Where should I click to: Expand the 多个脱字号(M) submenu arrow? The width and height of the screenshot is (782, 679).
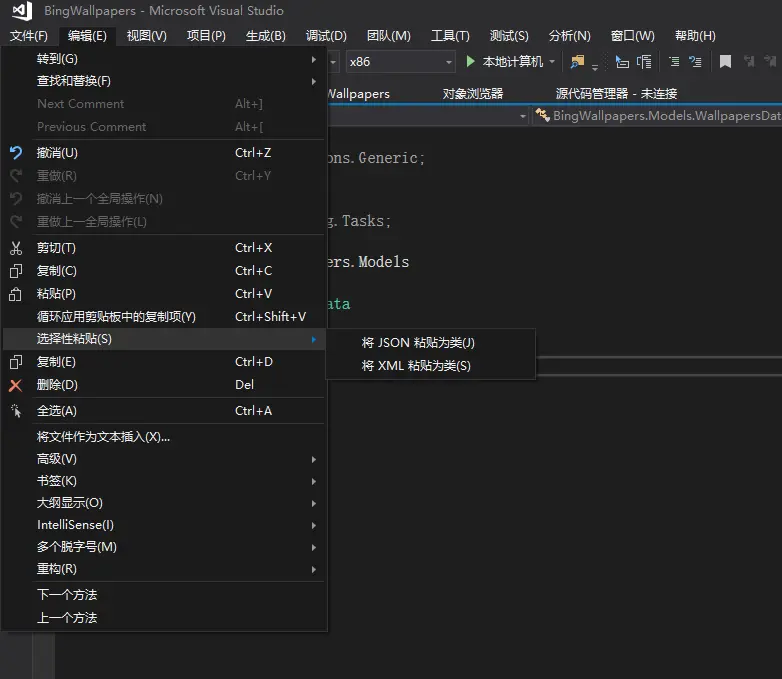tap(314, 547)
